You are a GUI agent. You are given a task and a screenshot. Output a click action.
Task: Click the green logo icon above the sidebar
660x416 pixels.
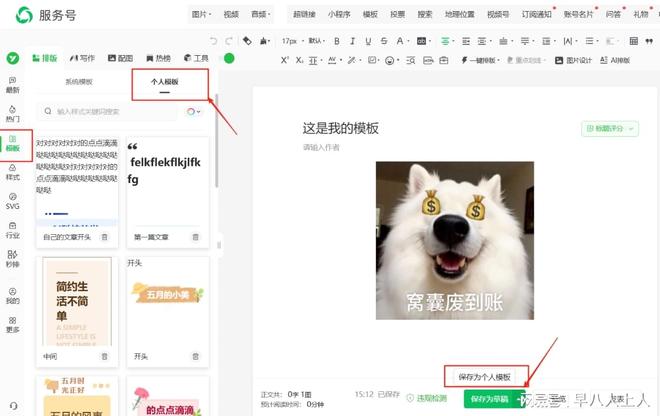tap(13, 58)
